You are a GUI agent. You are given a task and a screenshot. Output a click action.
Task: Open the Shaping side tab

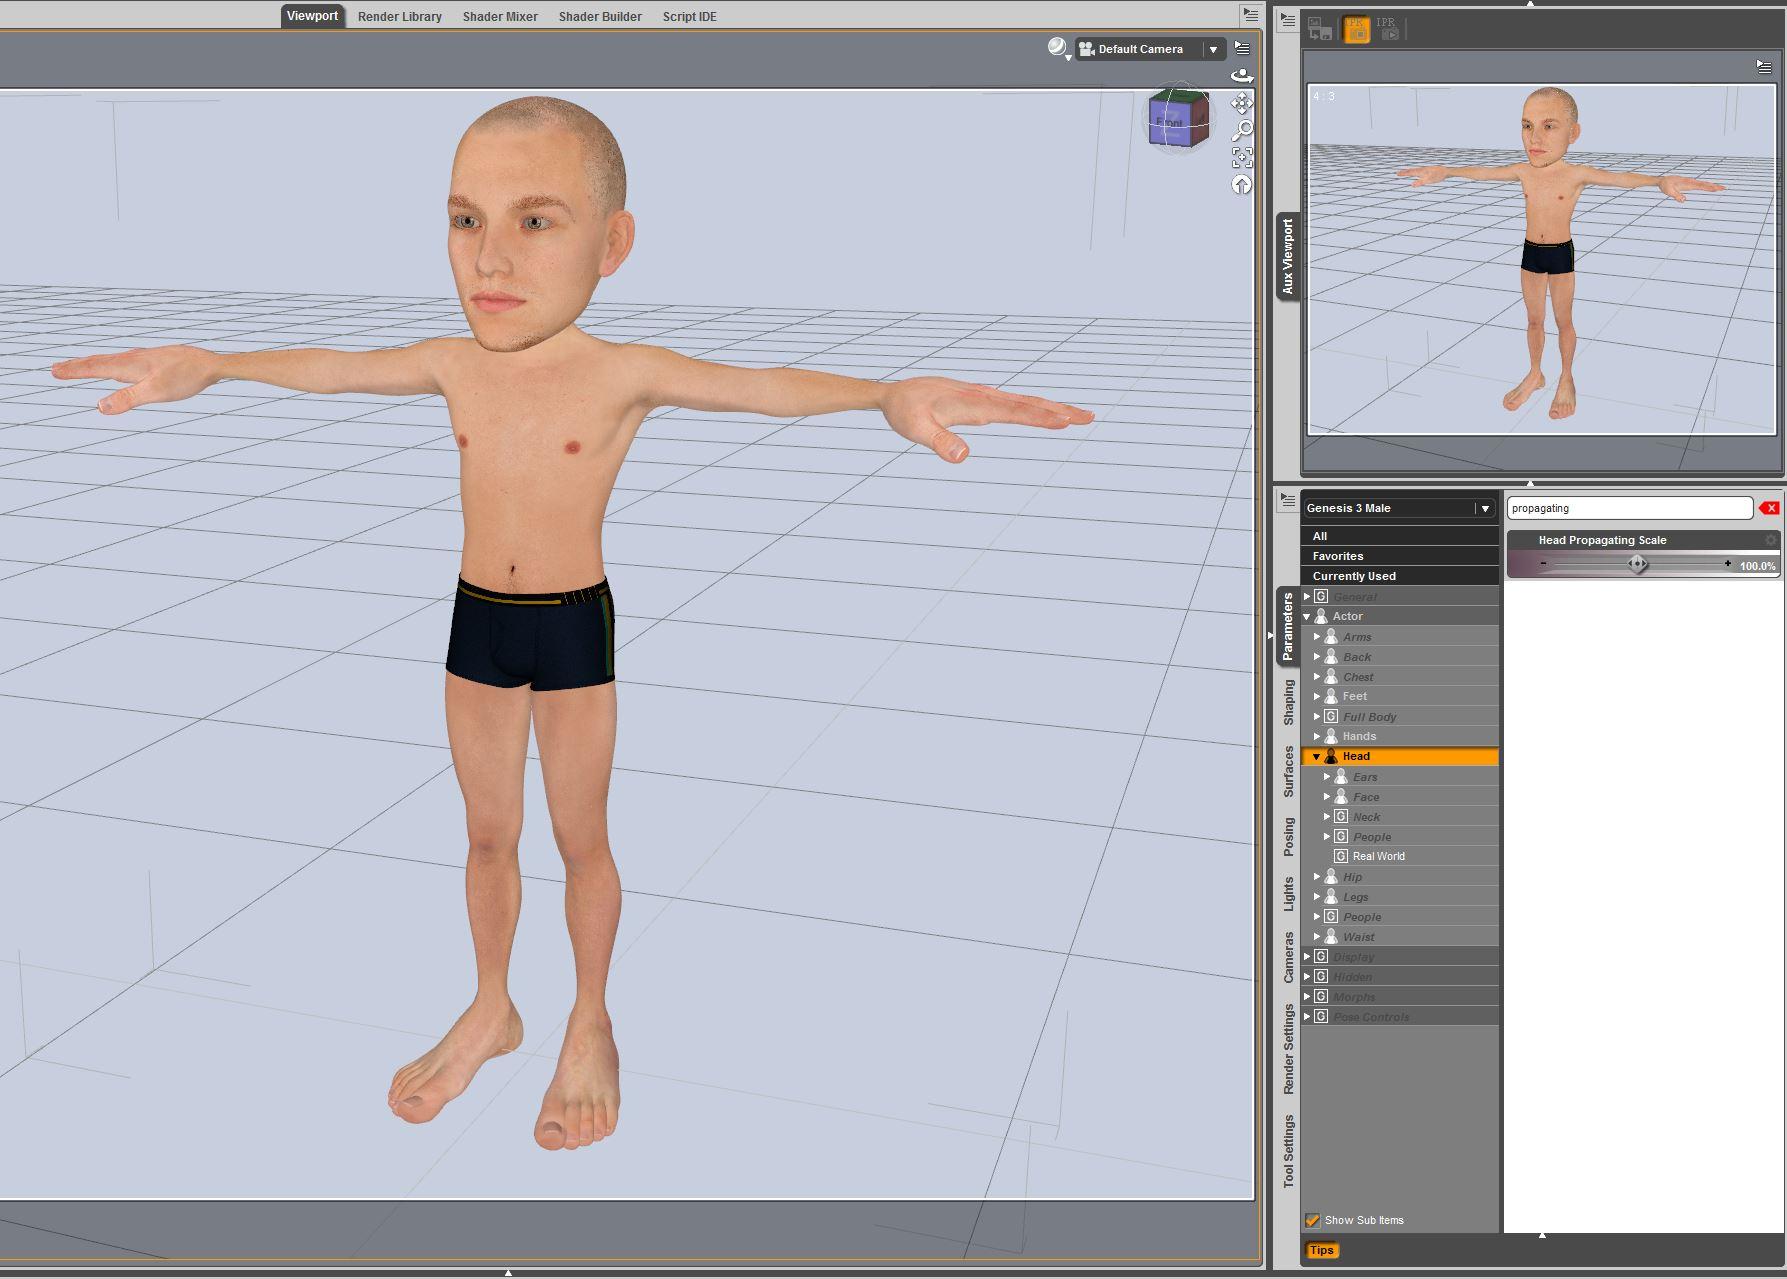click(1288, 702)
